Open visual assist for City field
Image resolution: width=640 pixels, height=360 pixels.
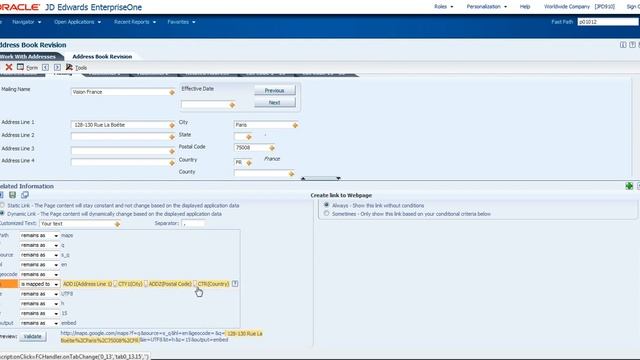click(295, 125)
